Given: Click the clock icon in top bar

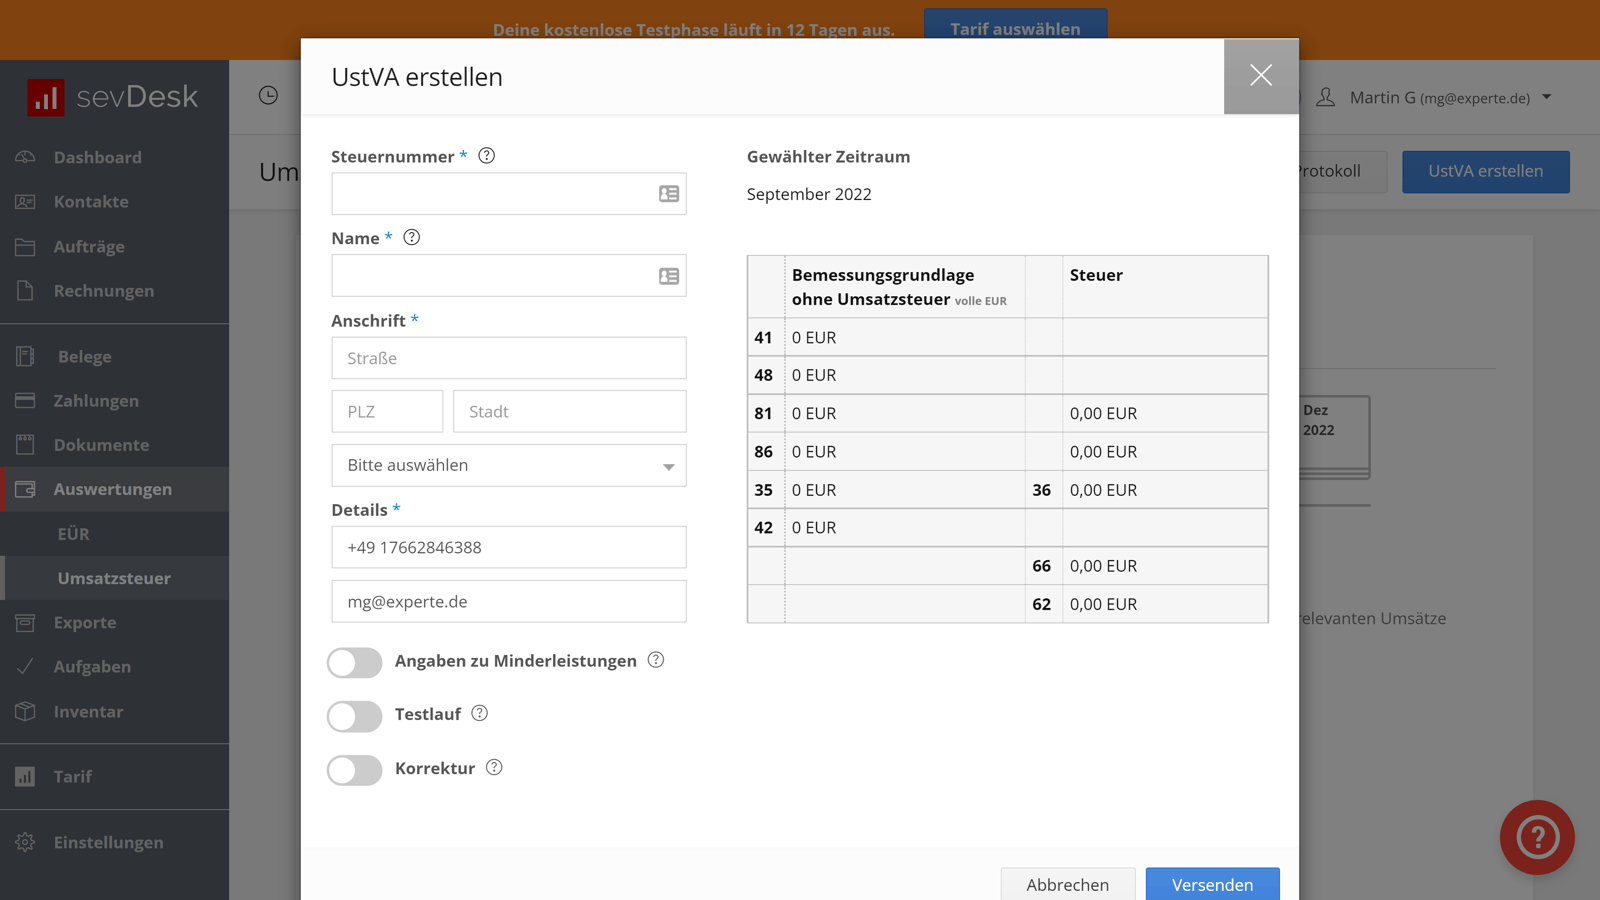Looking at the screenshot, I should [268, 95].
